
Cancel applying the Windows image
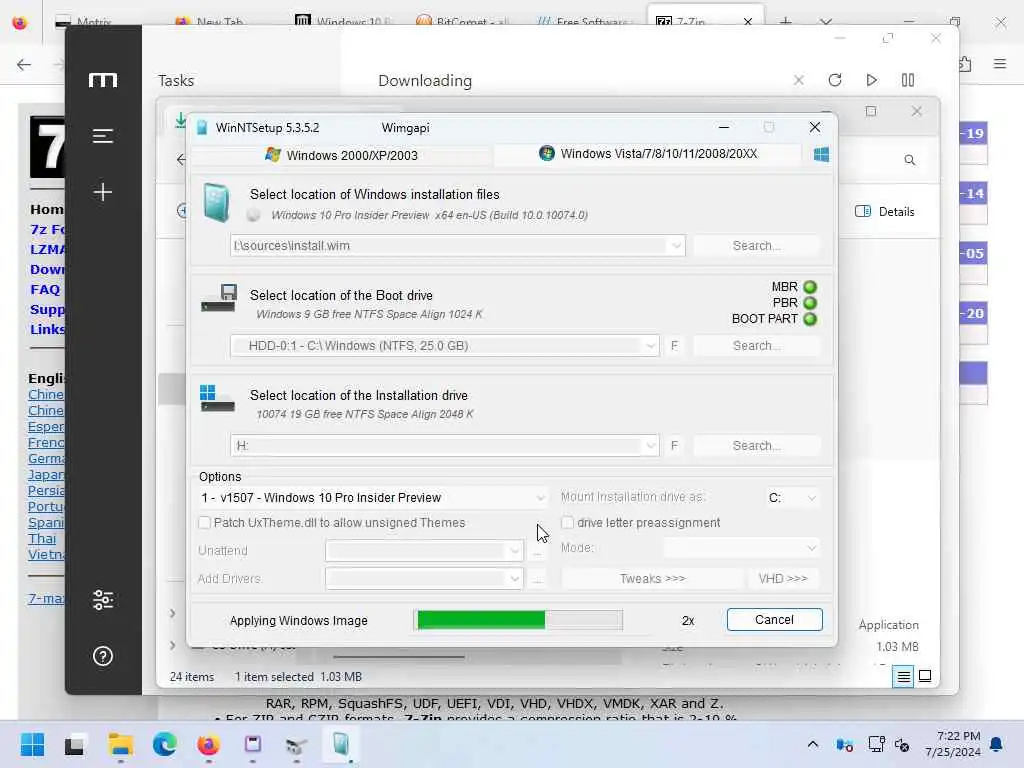[x=775, y=620]
